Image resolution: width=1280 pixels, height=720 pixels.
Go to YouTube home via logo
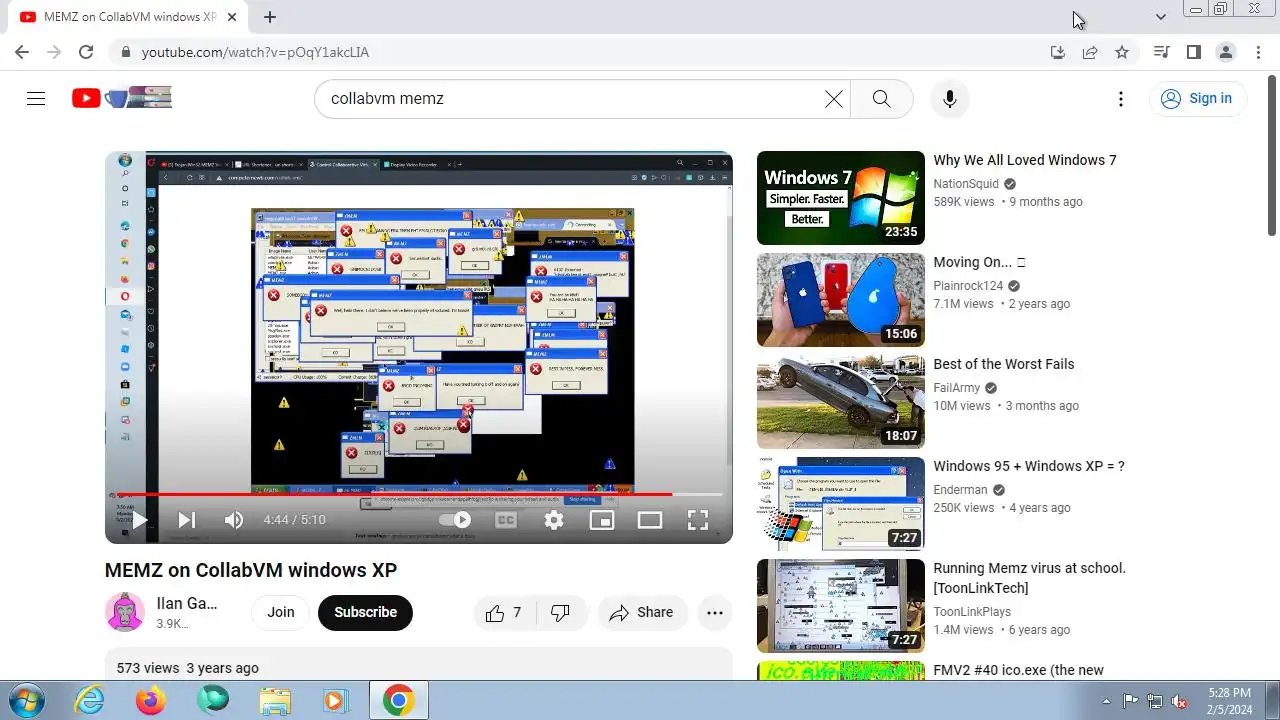(x=121, y=98)
